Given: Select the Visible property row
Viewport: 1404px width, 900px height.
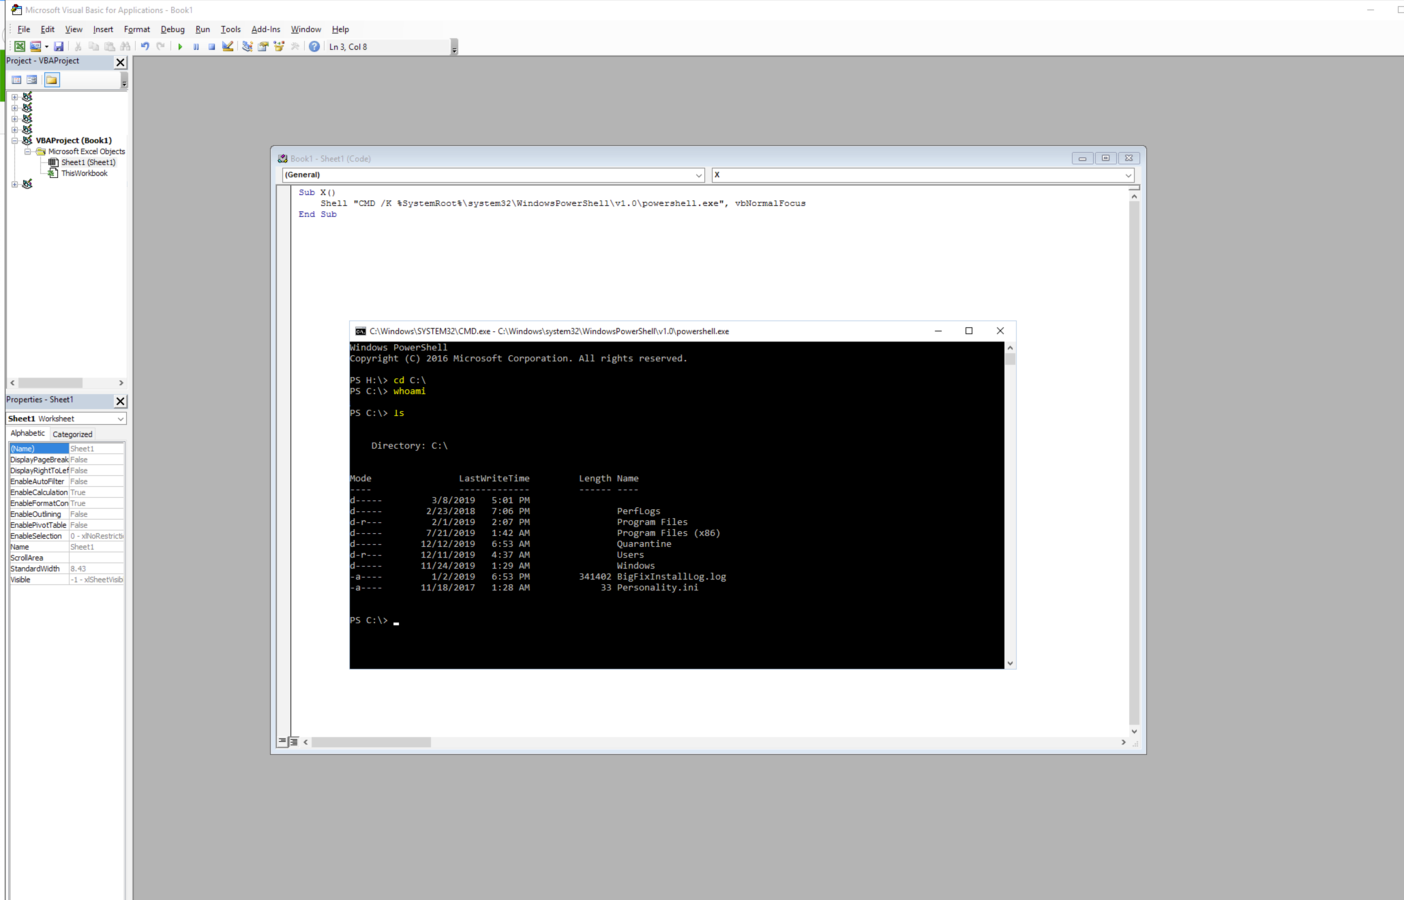Looking at the screenshot, I should click(67, 580).
